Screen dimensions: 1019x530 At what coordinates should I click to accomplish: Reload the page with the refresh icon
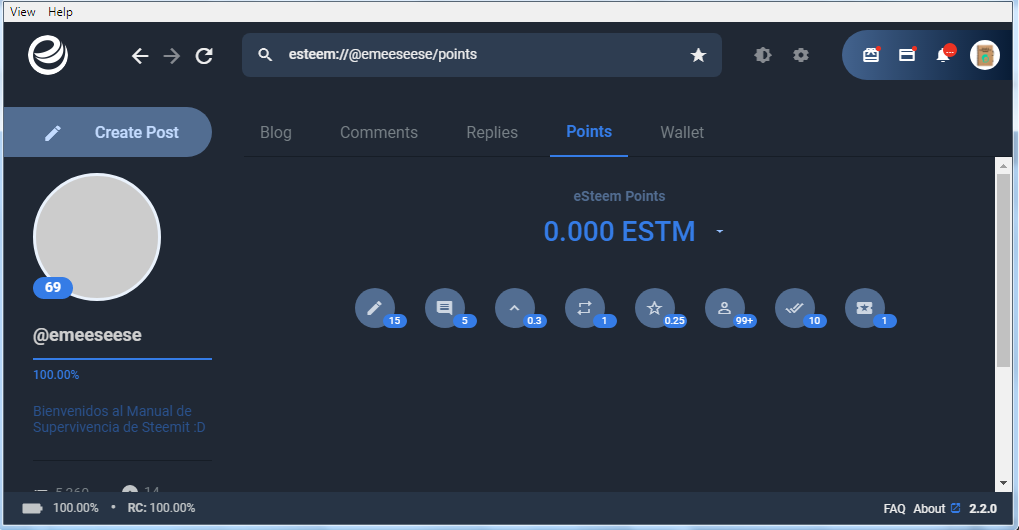(x=204, y=56)
